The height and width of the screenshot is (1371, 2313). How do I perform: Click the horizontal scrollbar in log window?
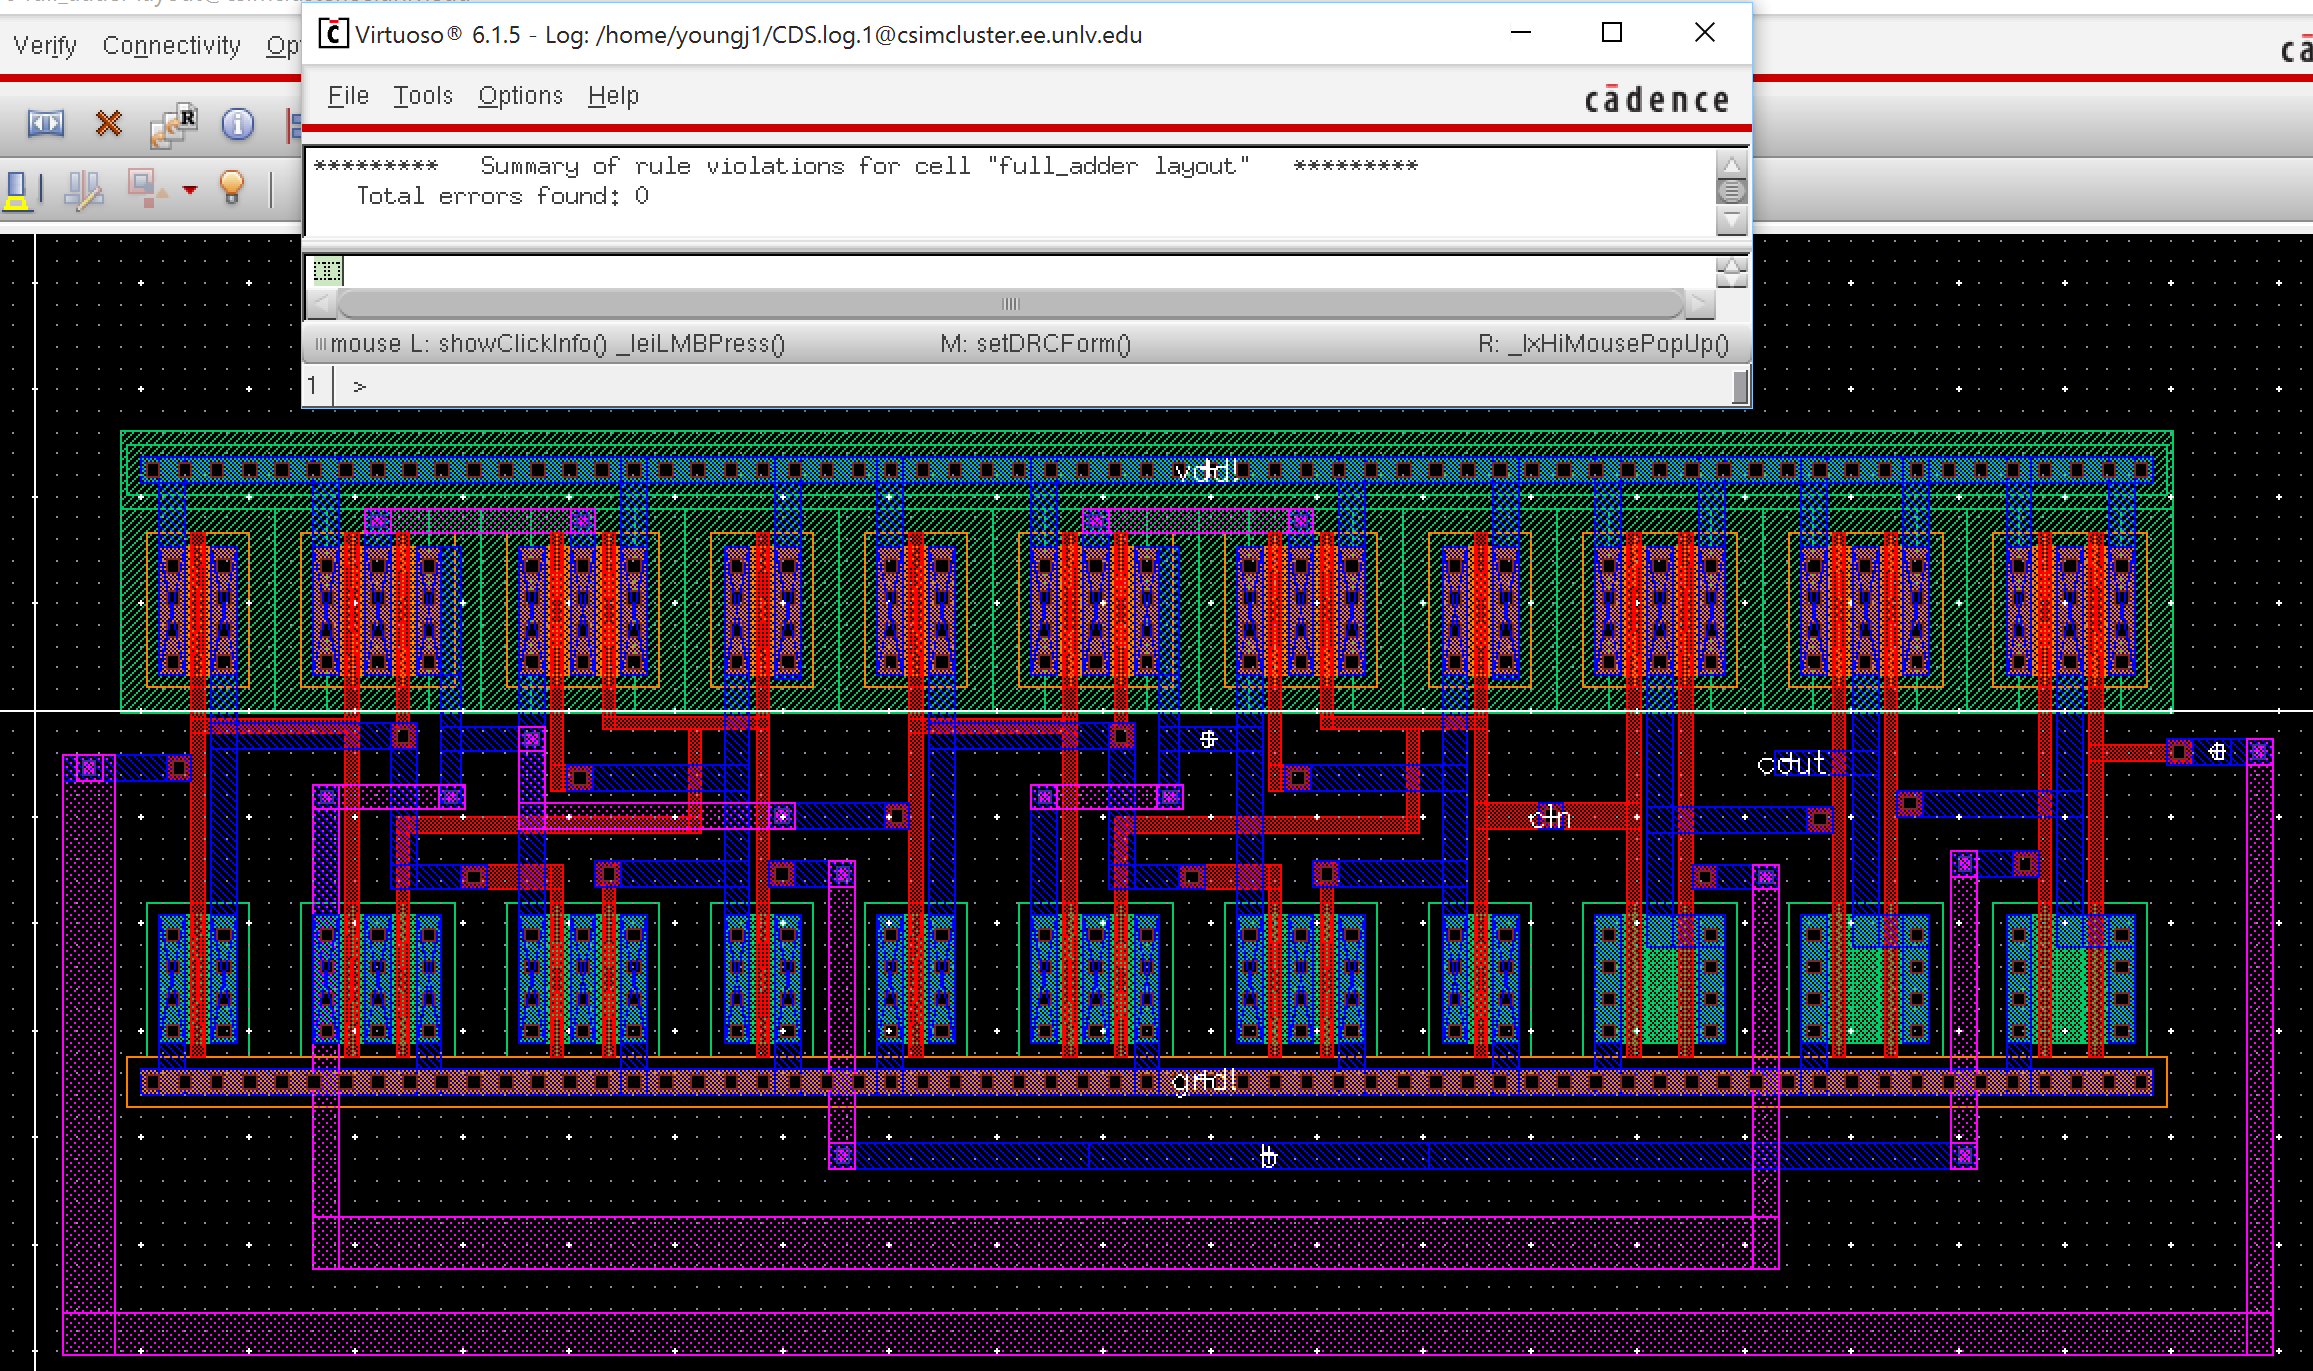click(1010, 303)
